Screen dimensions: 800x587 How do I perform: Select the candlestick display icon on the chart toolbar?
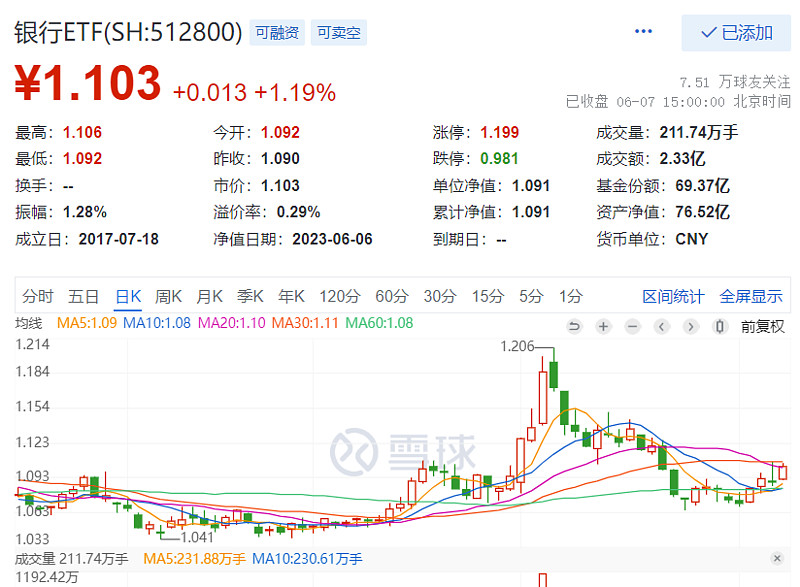720,327
